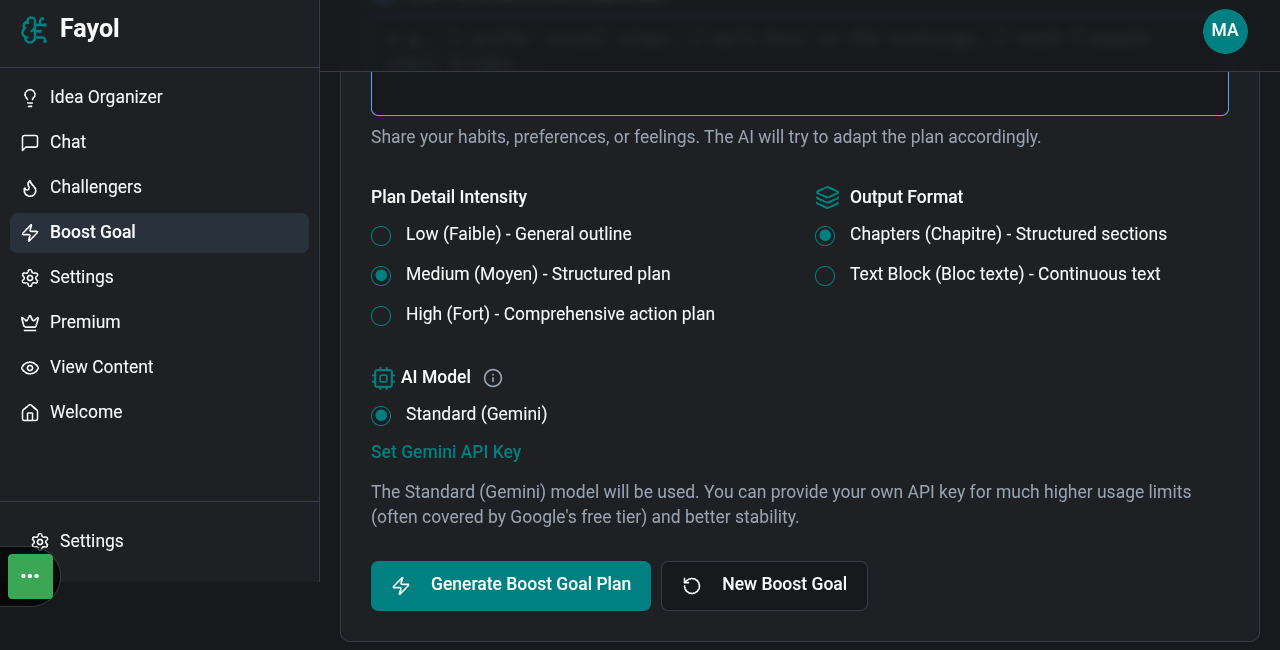Click the Idea Organizer lightbulb icon
Viewport: 1280px width, 650px height.
30,97
